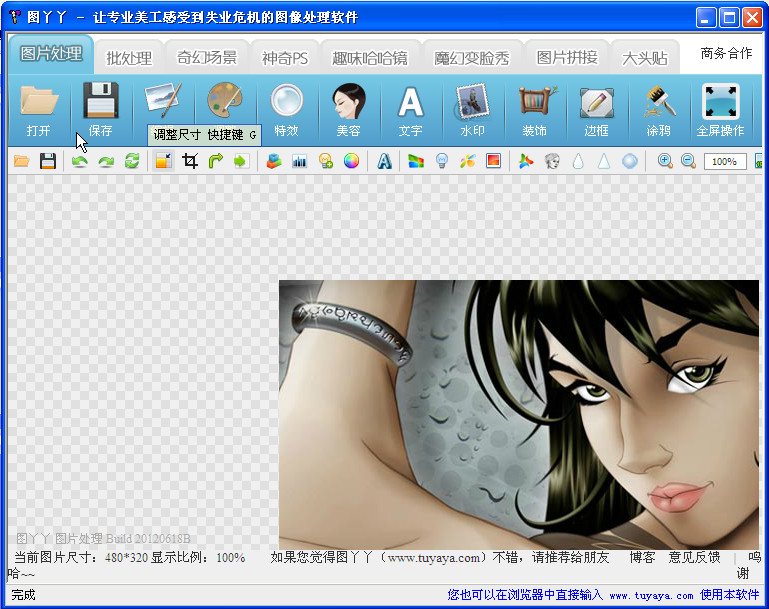Open the large picture-and-pencil editing tool
The height and width of the screenshot is (609, 769).
coord(163,101)
